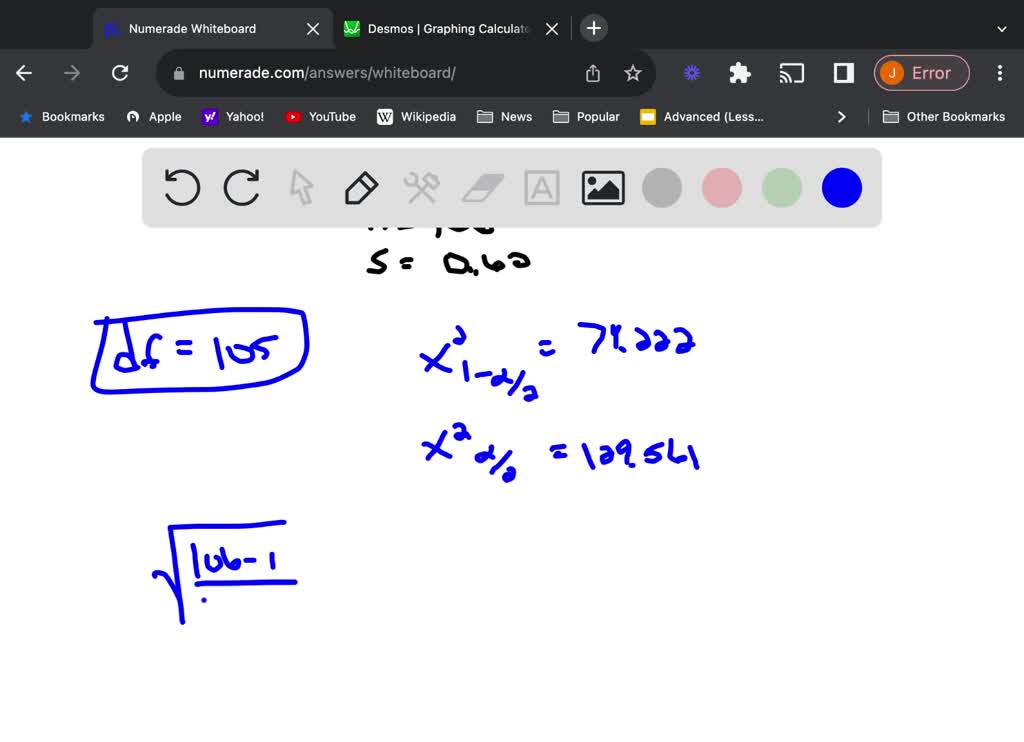
Task: Select the pen drawing tool
Action: (361, 188)
